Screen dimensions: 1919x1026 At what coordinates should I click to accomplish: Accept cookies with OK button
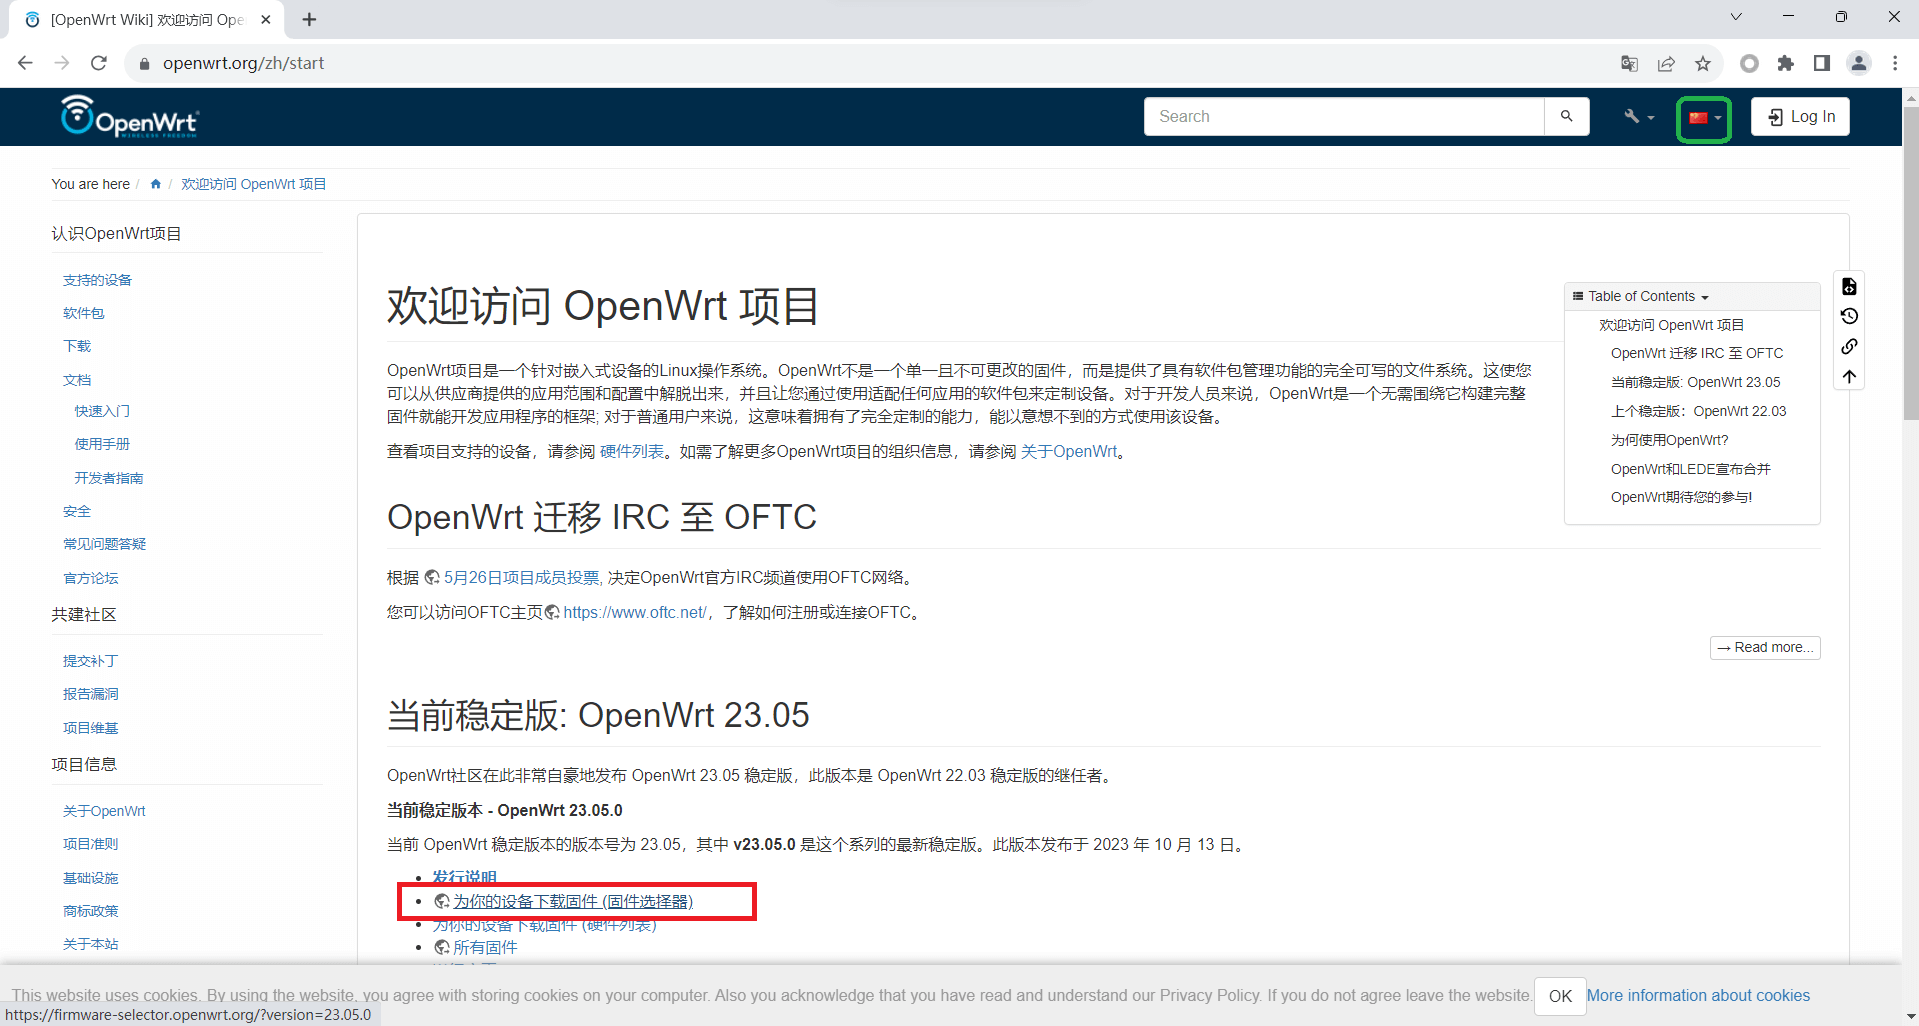tap(1560, 996)
